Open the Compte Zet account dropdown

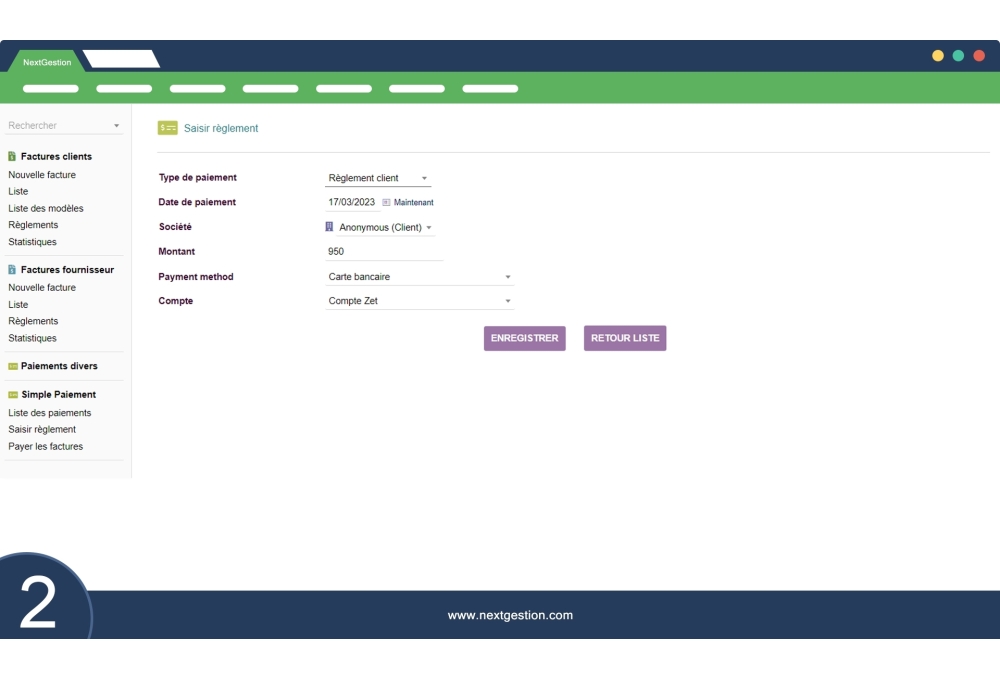(419, 301)
